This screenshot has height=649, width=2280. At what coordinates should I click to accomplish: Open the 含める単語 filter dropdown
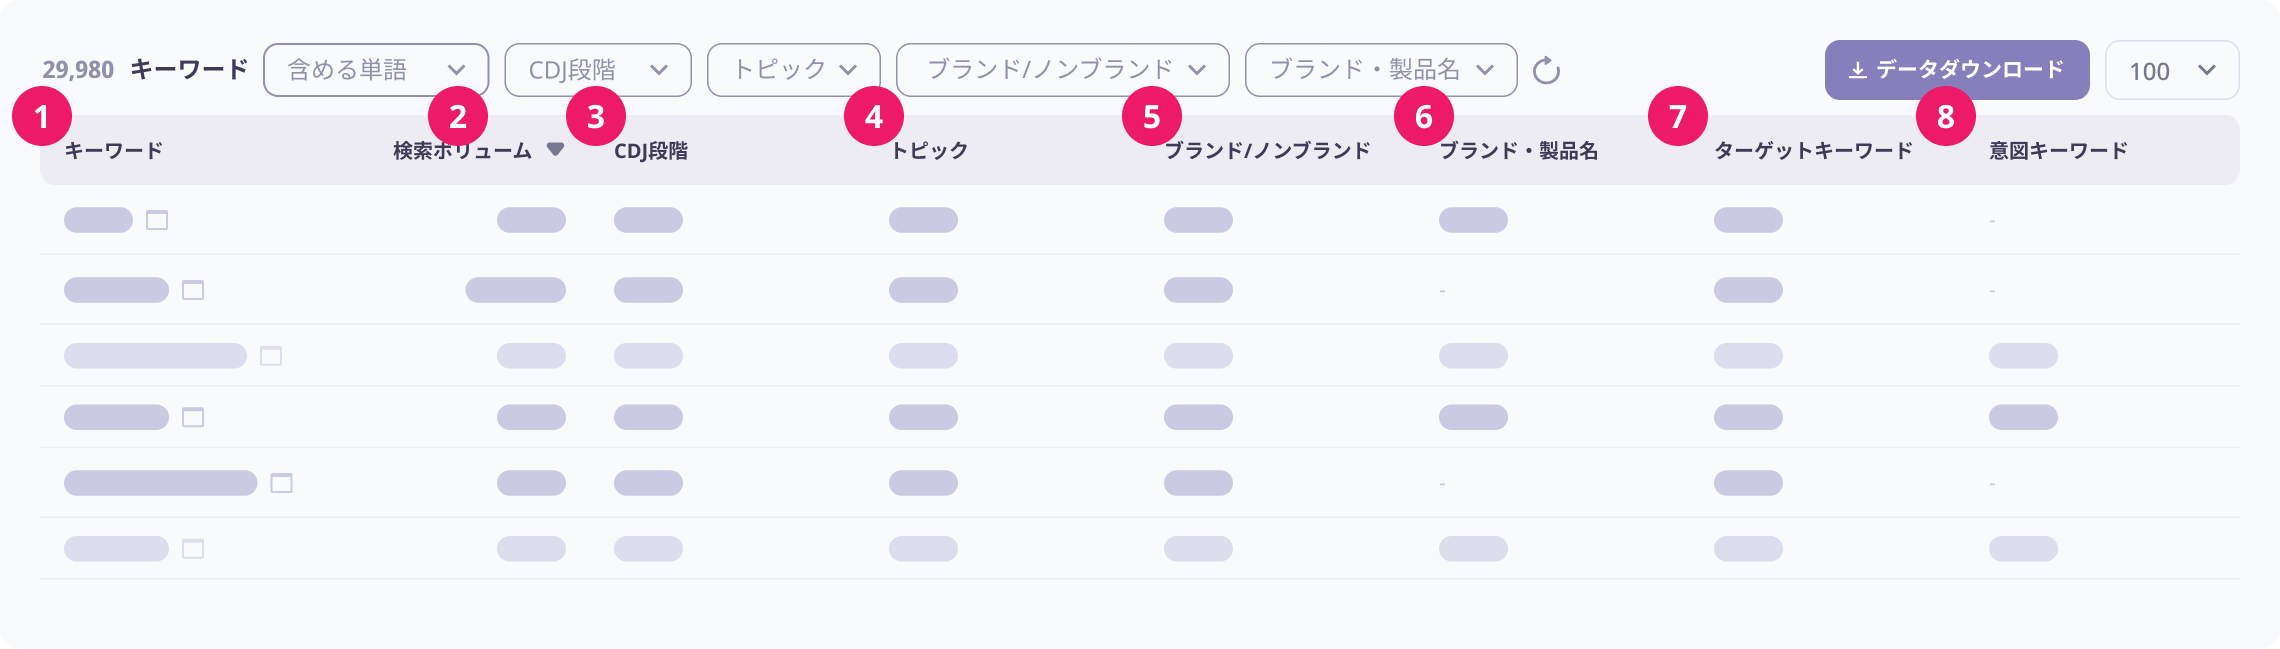(376, 70)
